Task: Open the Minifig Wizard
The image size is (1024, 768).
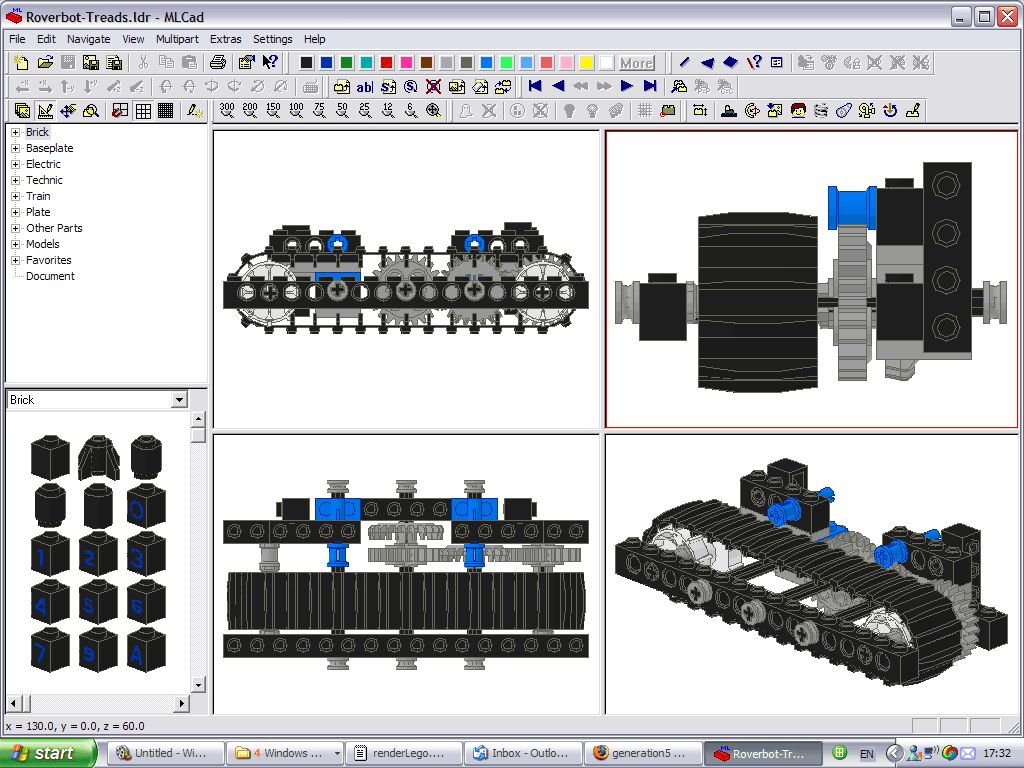Action: click(x=798, y=111)
